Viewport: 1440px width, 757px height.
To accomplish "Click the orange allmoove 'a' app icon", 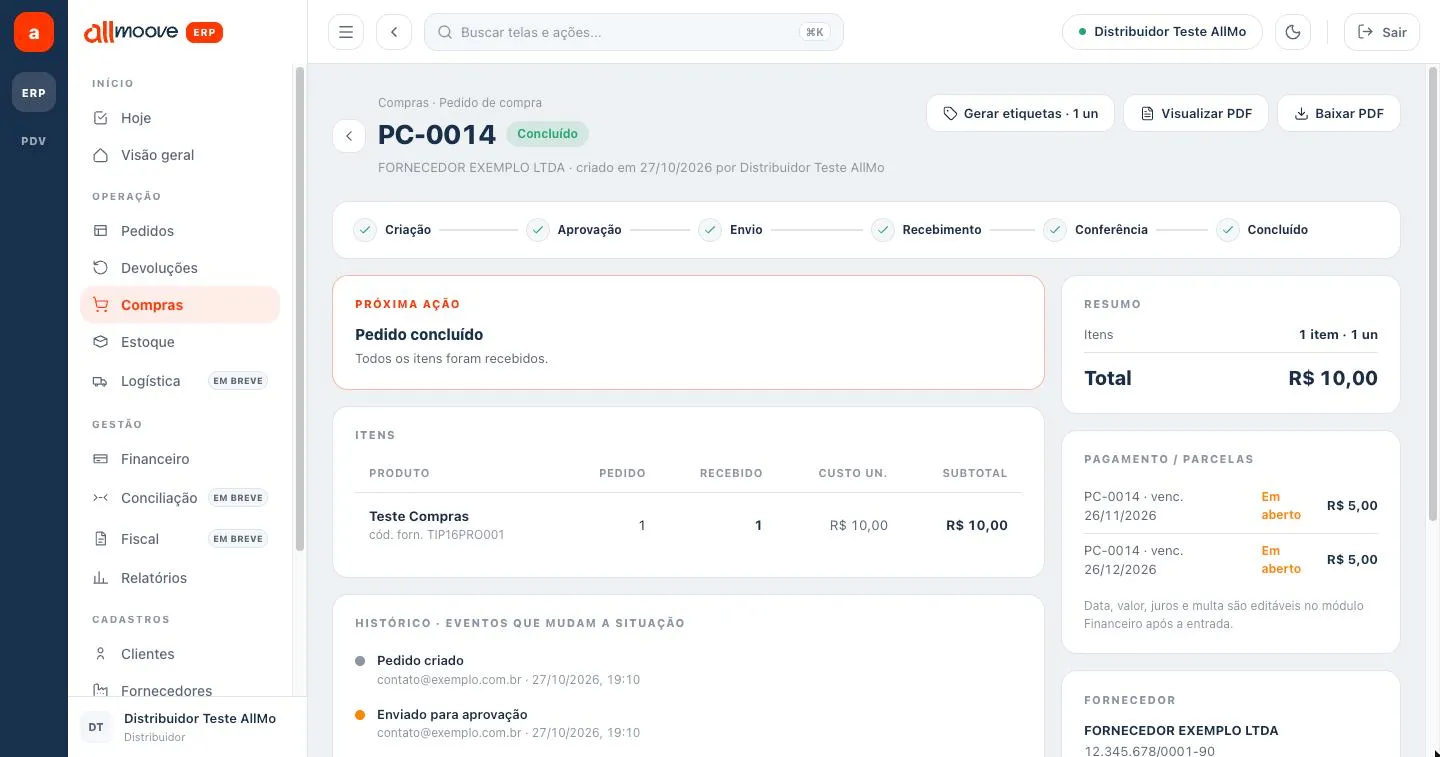I will [34, 32].
